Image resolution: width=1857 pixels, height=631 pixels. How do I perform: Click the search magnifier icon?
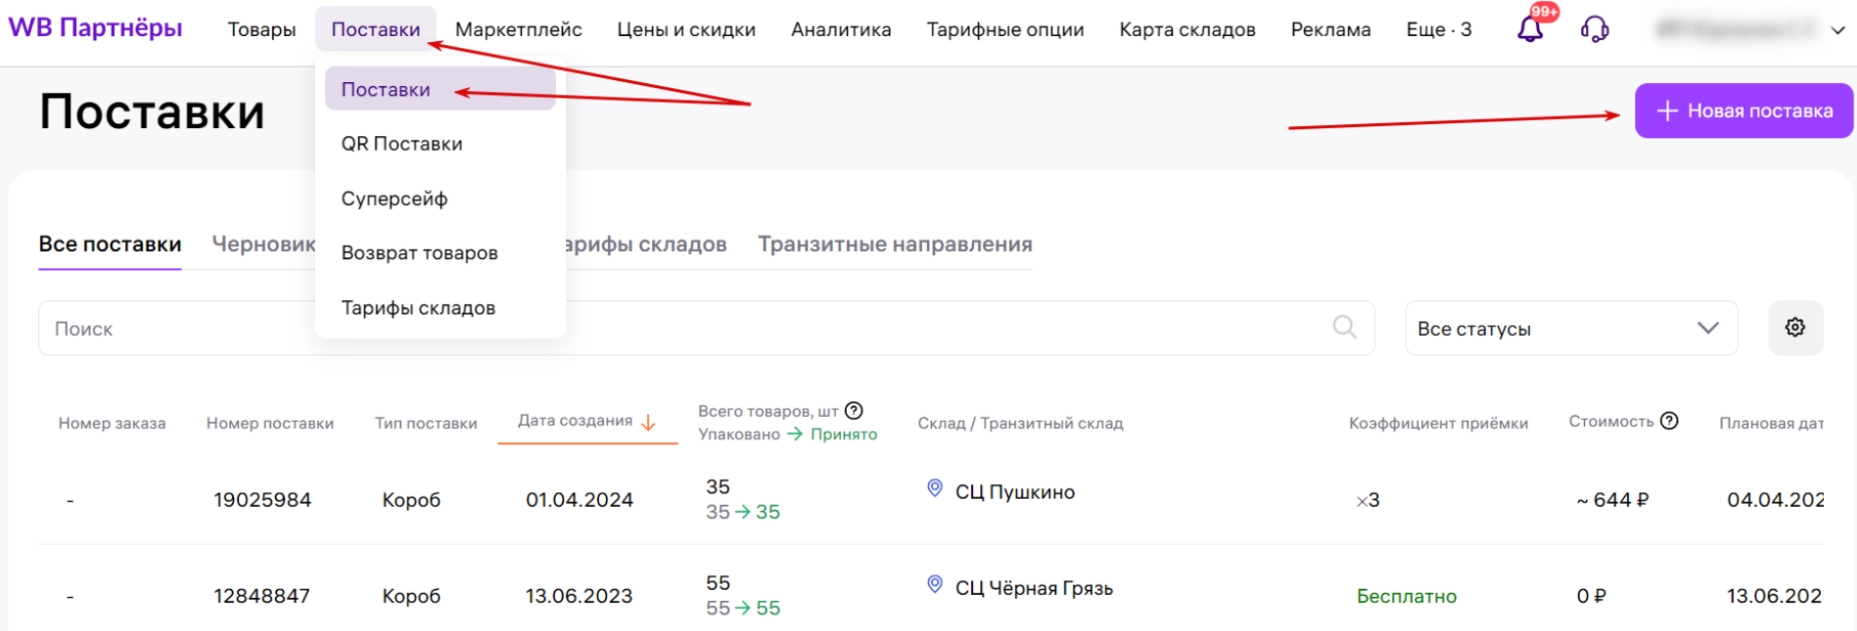click(1345, 328)
